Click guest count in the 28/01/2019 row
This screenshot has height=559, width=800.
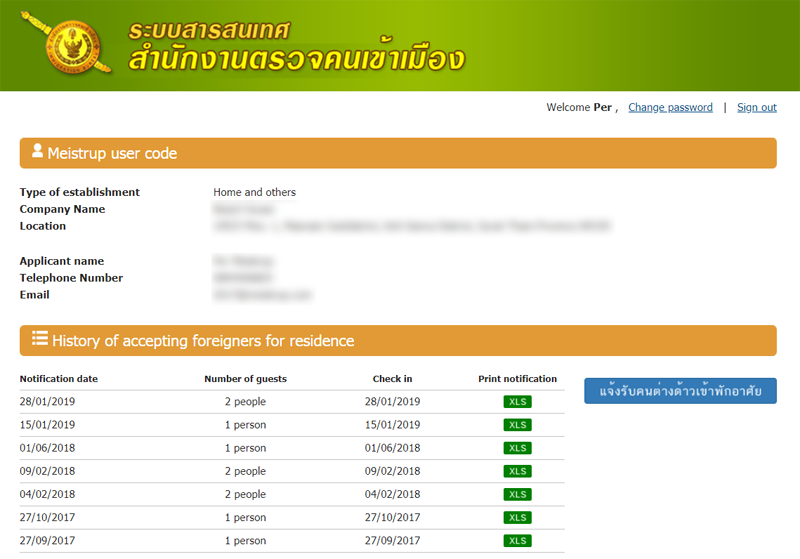tap(245, 401)
